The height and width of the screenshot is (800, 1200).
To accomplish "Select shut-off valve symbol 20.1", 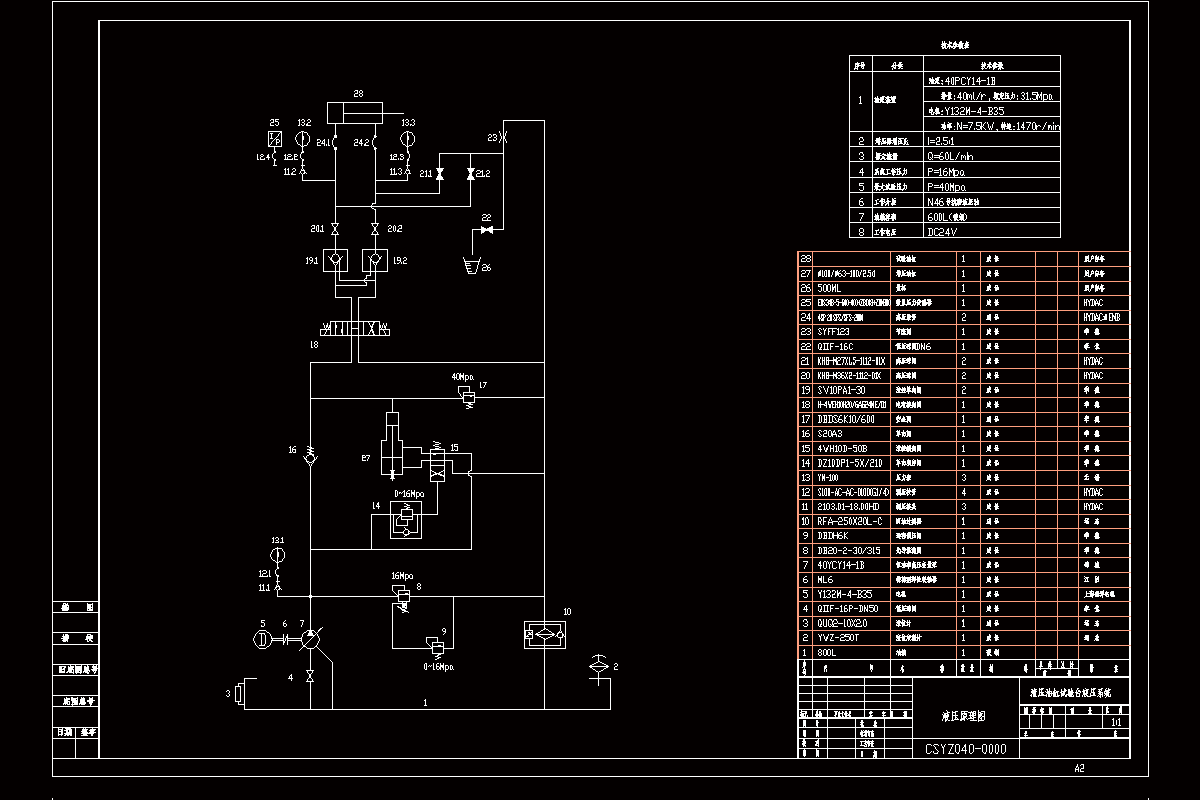I will point(334,229).
